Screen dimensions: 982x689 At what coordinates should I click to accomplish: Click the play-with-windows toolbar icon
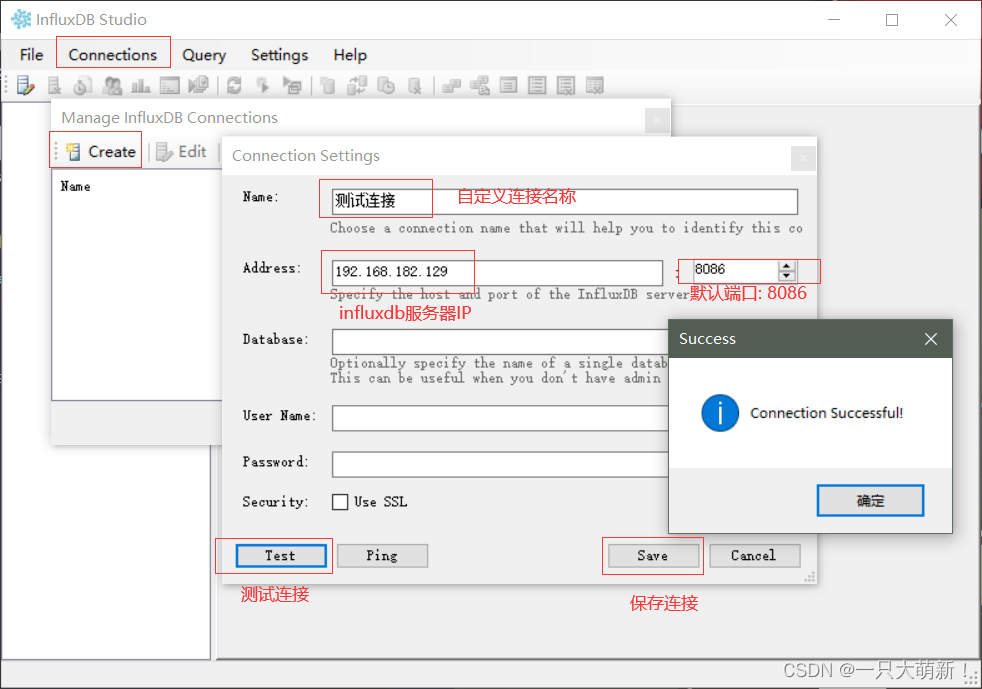292,85
